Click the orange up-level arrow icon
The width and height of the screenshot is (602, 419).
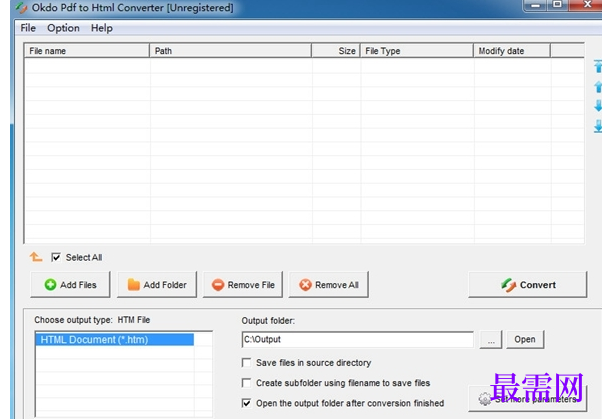click(36, 257)
